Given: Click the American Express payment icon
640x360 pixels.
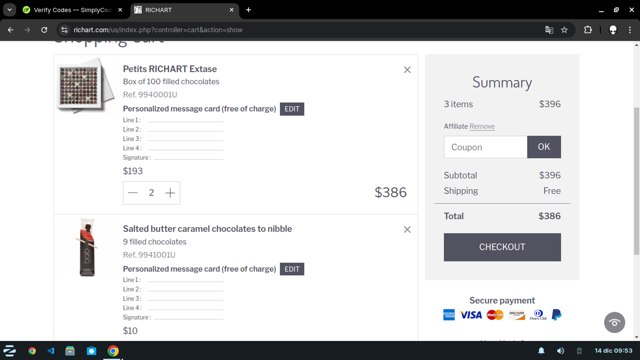Looking at the screenshot, I should 449,315.
